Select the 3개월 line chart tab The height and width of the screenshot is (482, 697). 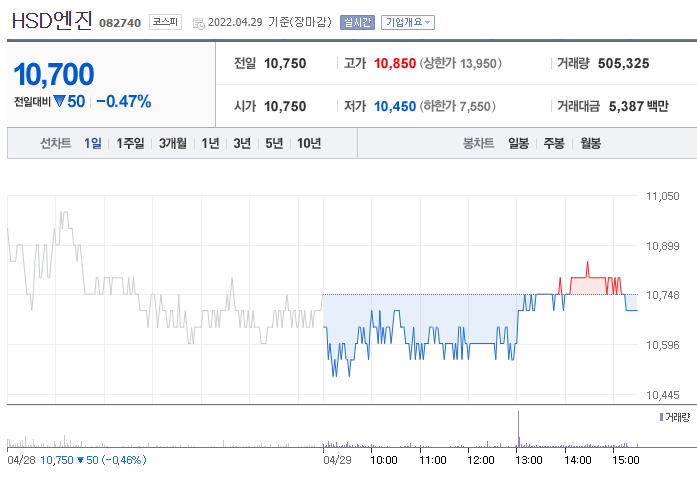[172, 143]
